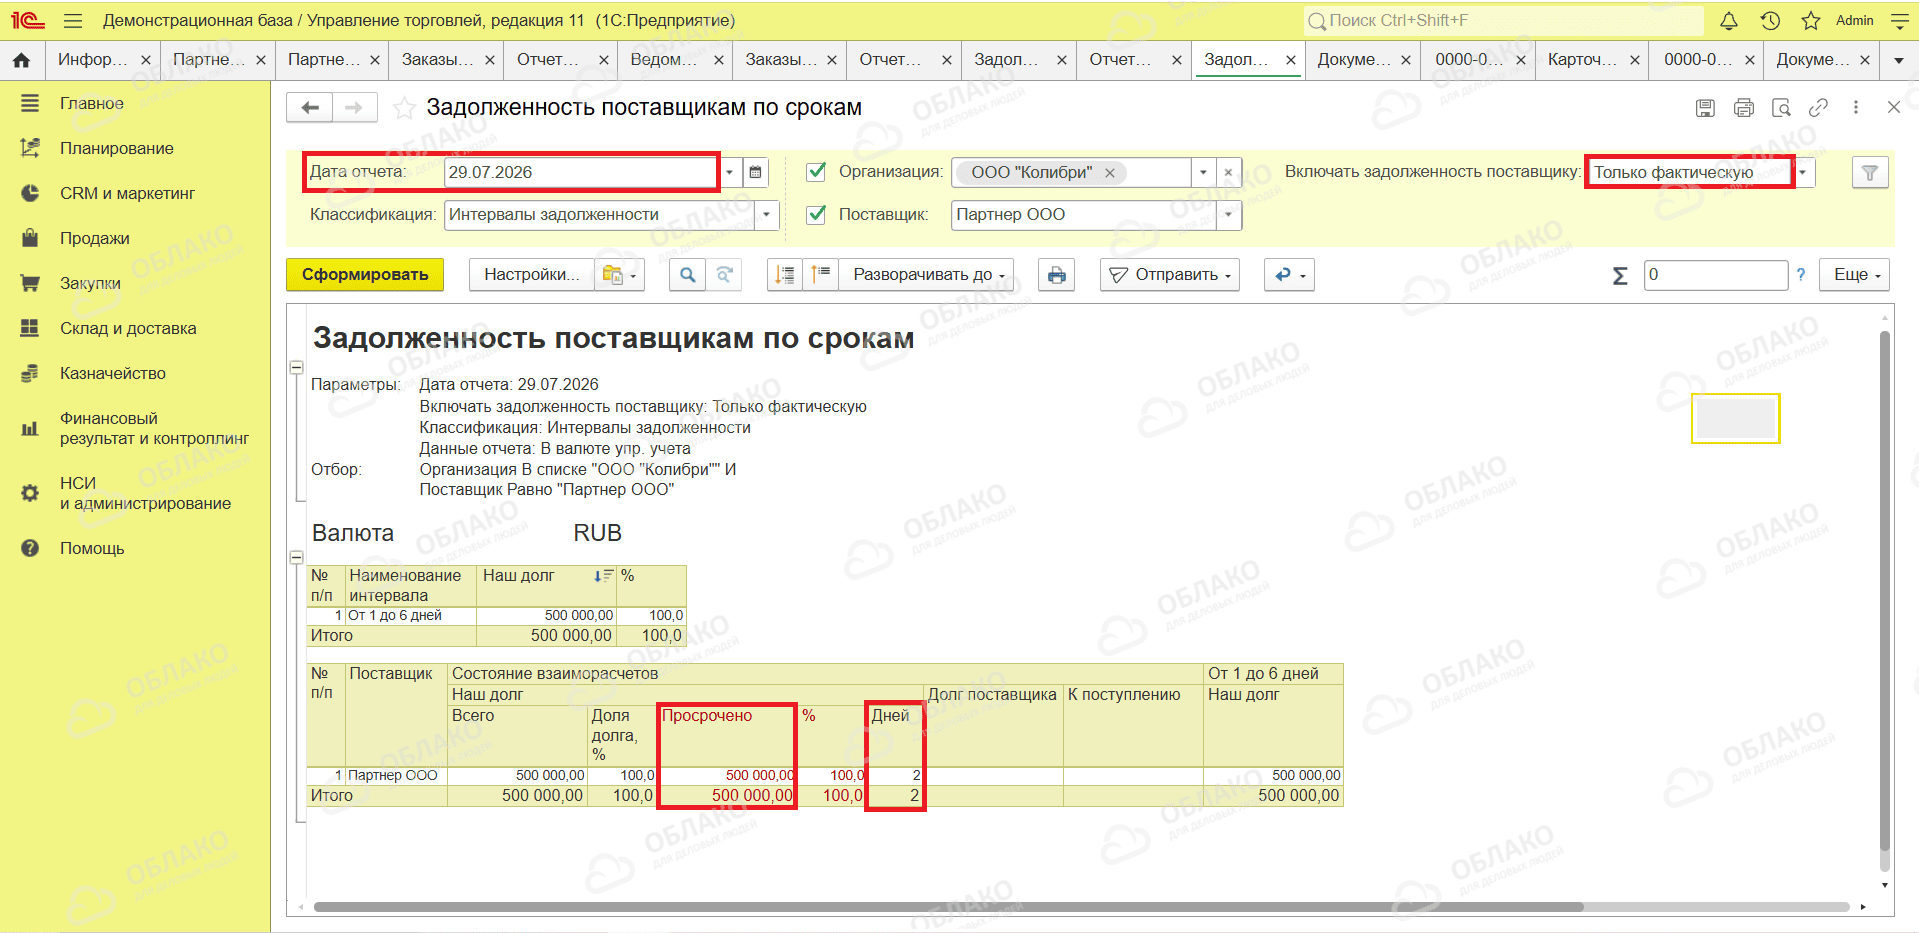Image resolution: width=1919 pixels, height=933 pixels.
Task: Go to the Закупки section
Action: coord(90,283)
